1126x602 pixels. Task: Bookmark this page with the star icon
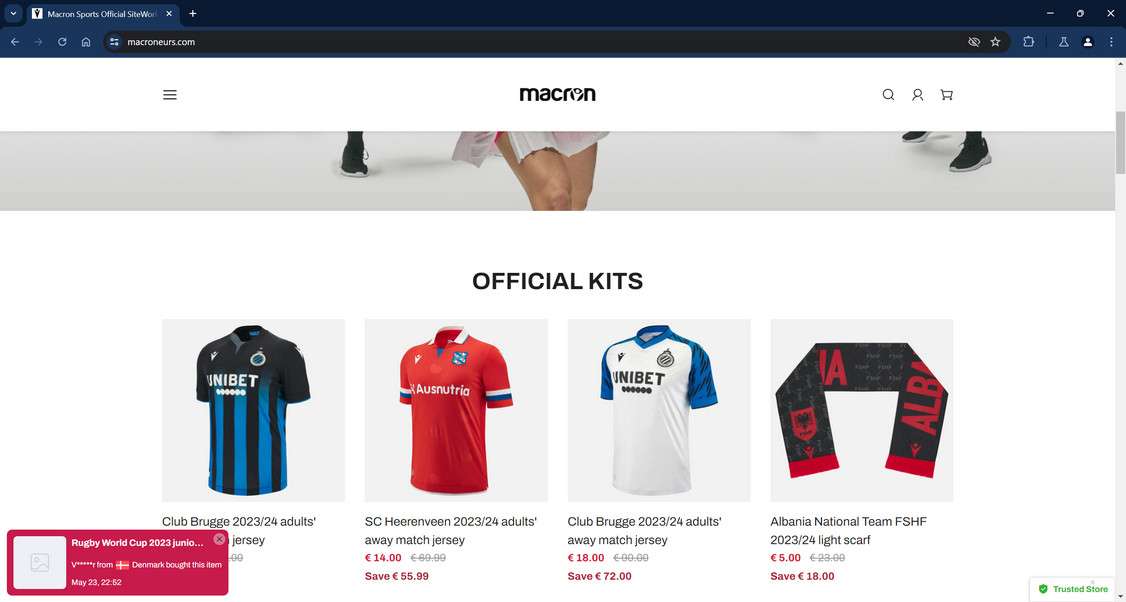995,42
